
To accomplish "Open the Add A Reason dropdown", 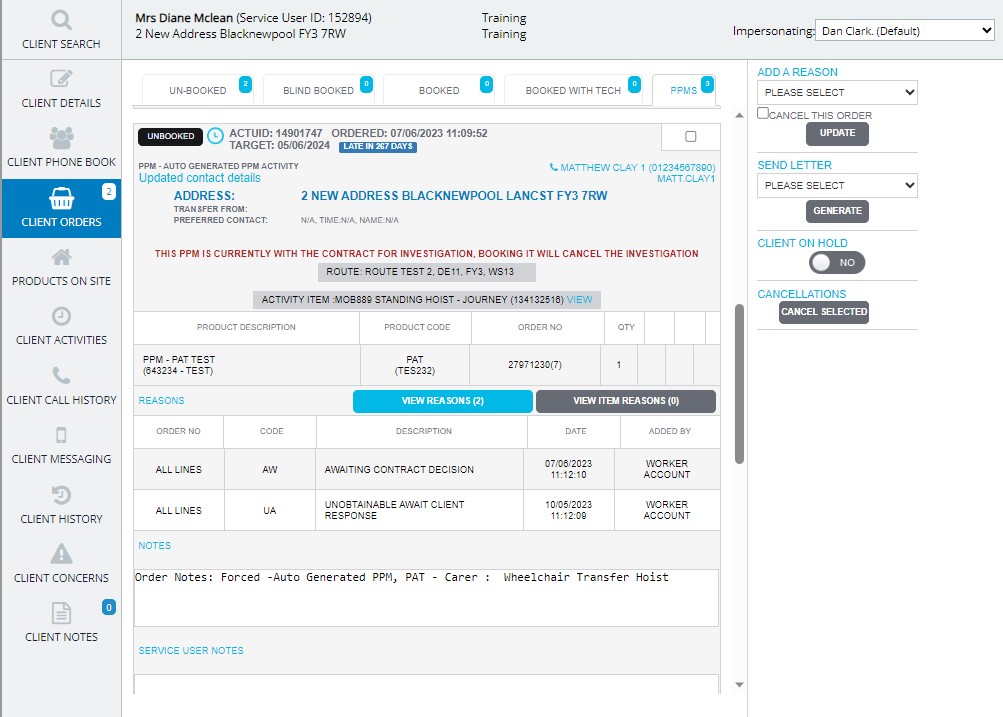I will point(837,92).
